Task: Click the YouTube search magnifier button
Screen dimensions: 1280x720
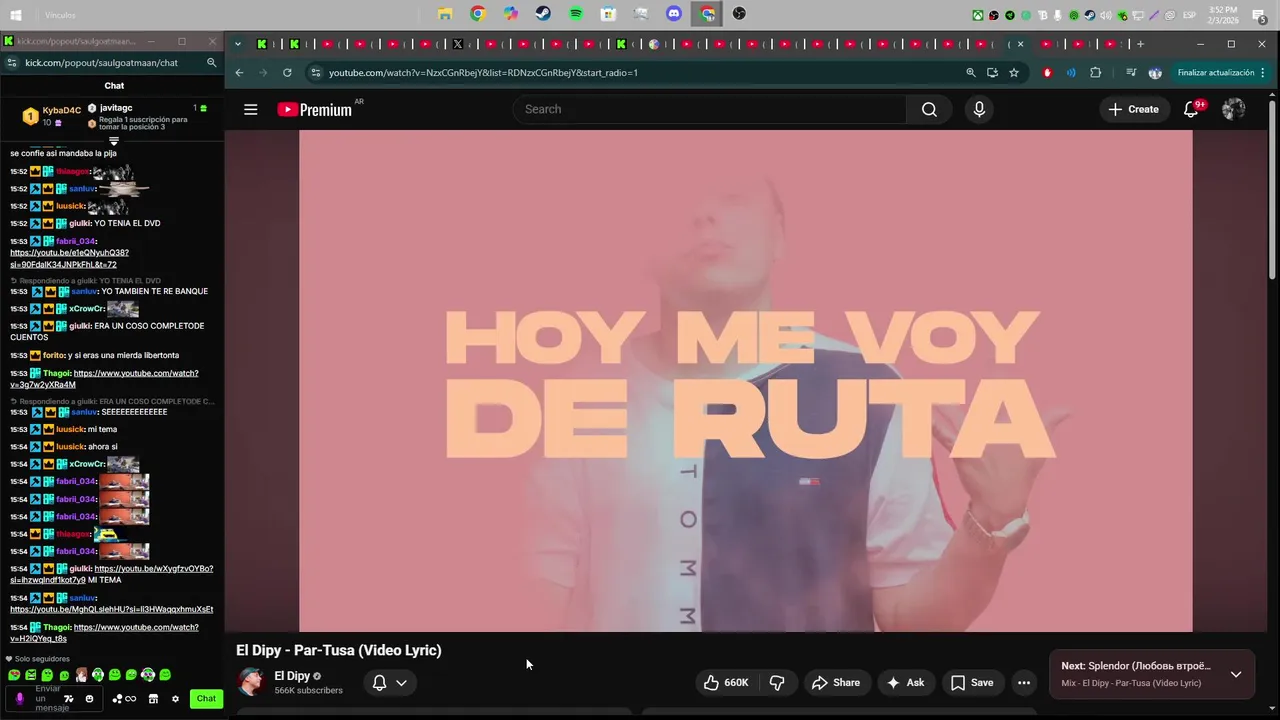Action: point(929,110)
